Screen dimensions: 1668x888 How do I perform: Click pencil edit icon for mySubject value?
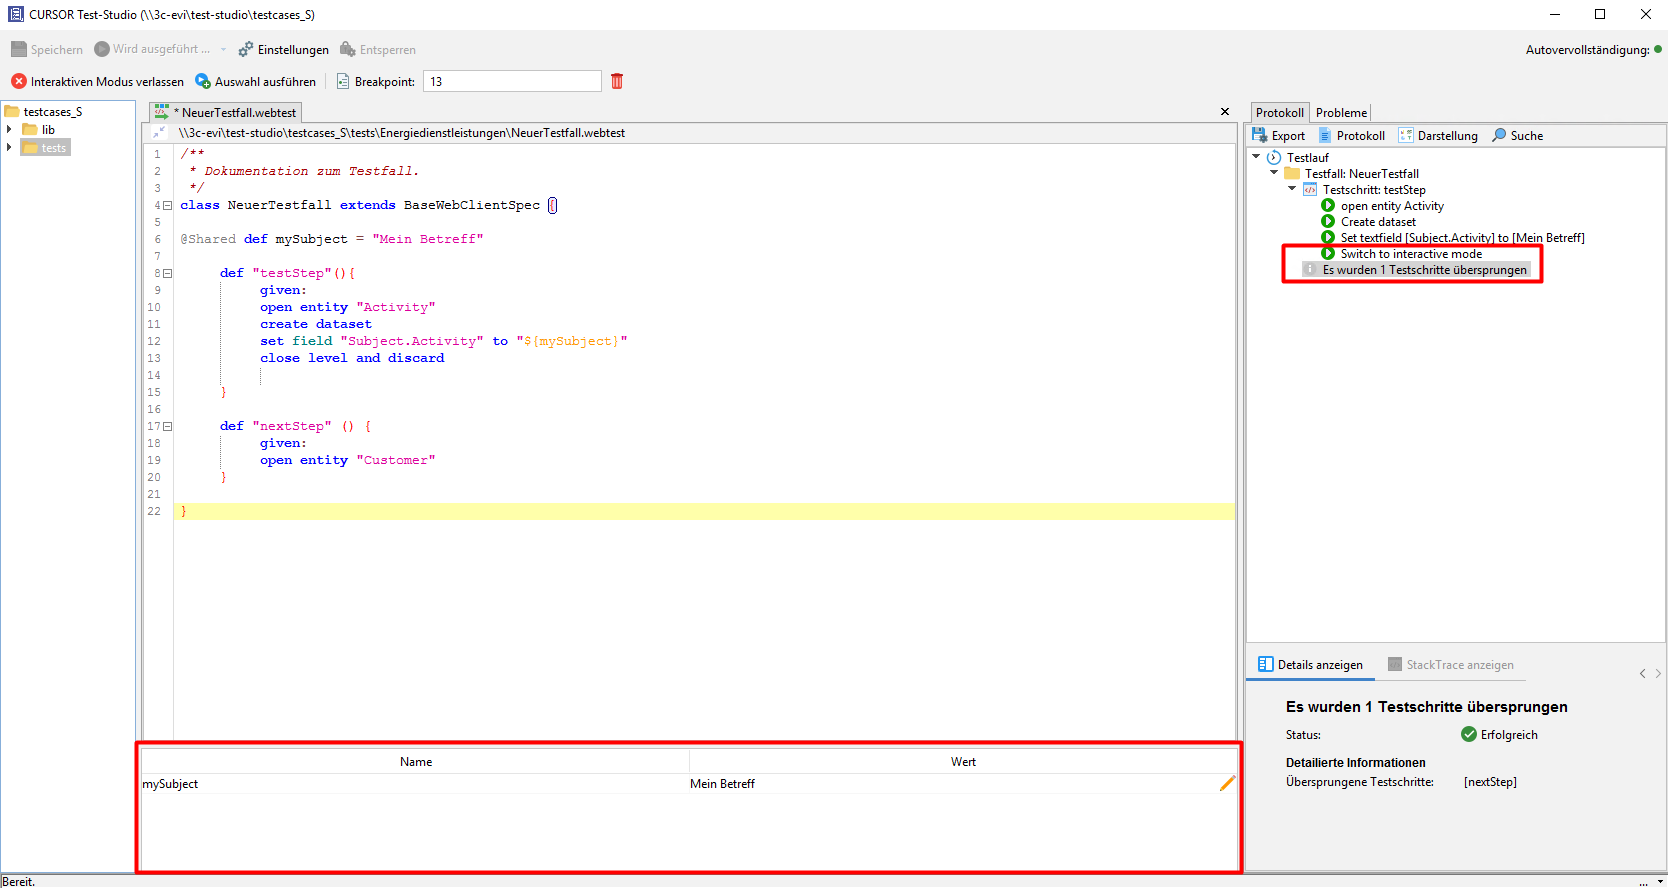coord(1227,784)
